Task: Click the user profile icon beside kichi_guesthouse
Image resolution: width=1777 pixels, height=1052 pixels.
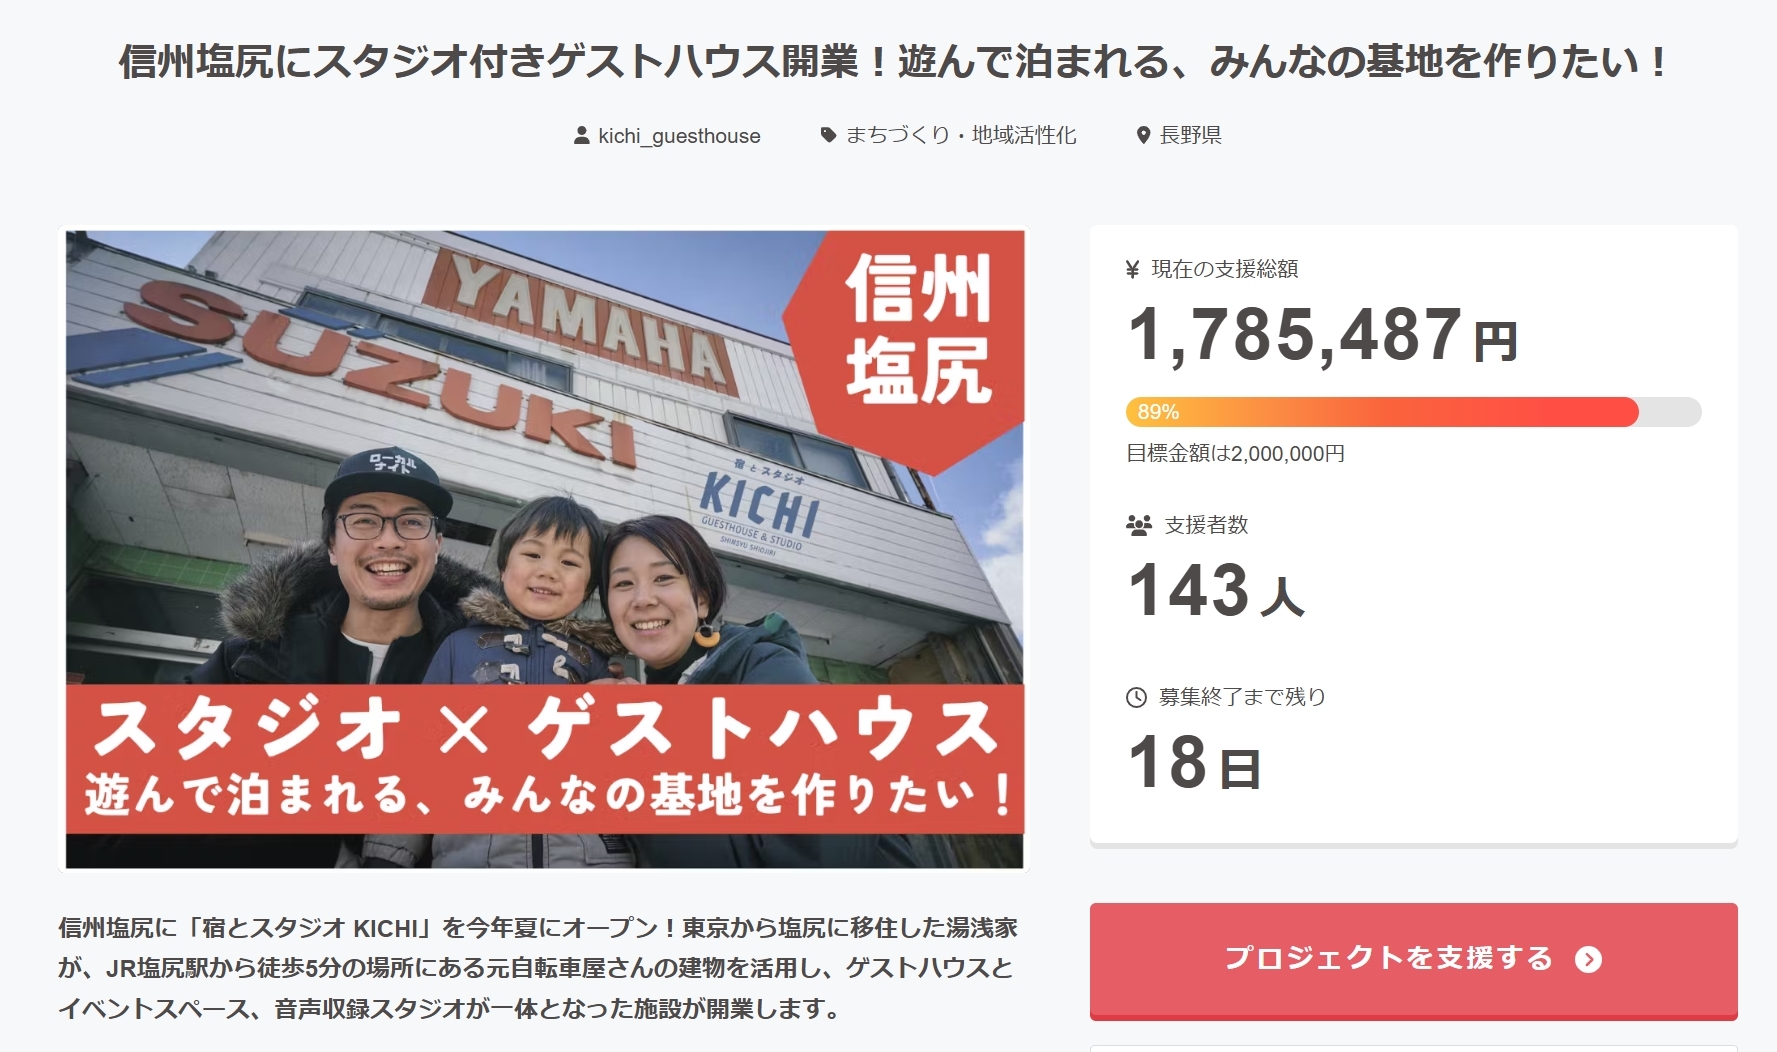Action: (581, 135)
